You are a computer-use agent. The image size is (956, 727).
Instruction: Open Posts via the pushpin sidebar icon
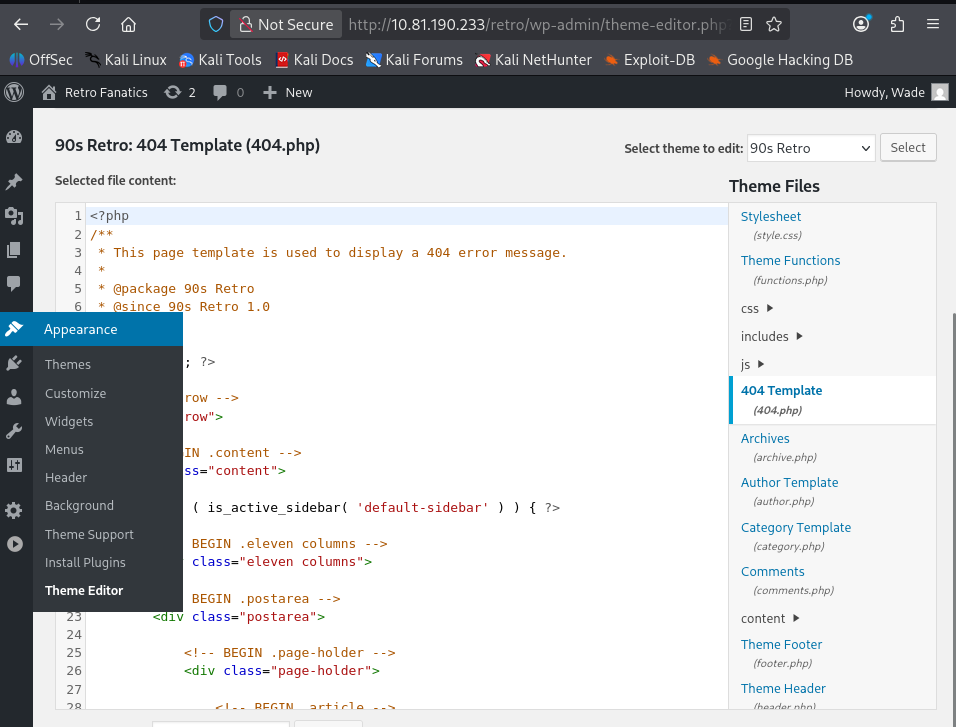coord(14,182)
